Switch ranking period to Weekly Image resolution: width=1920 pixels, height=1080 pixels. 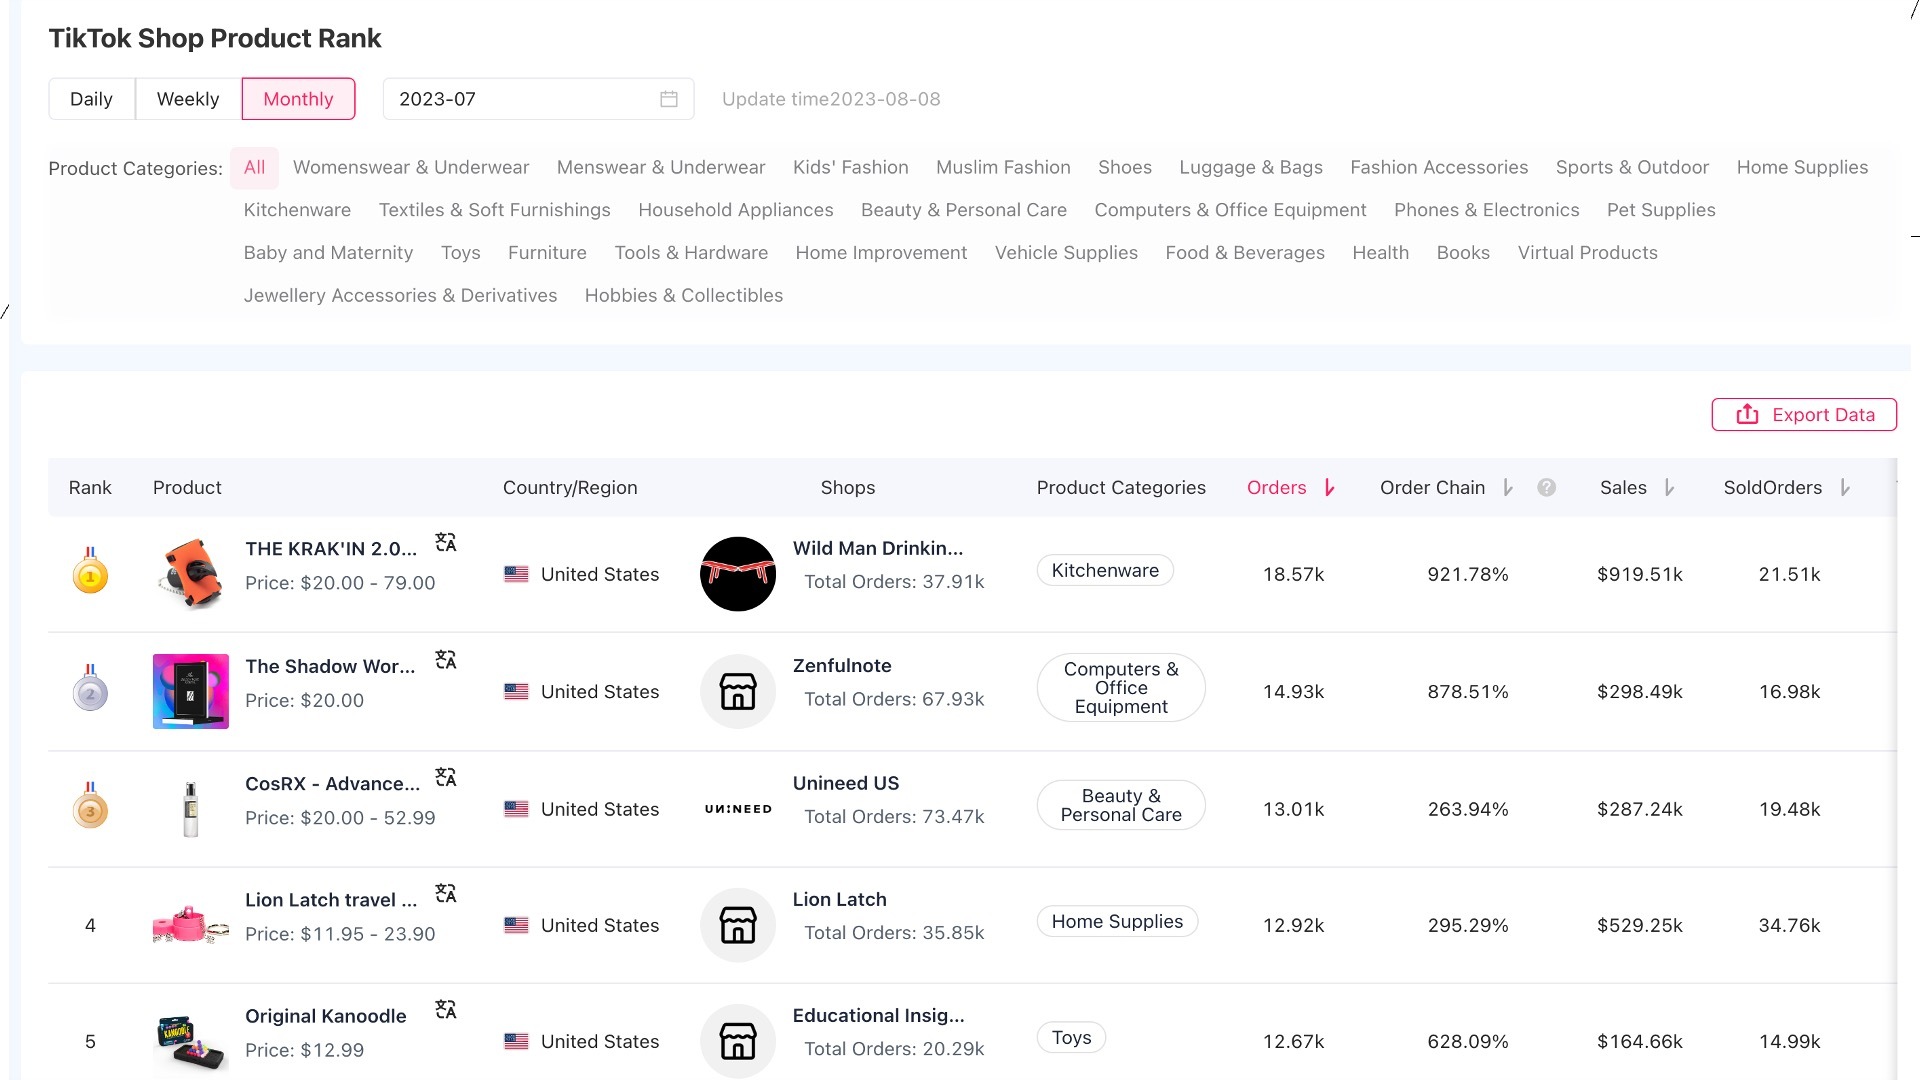[188, 99]
